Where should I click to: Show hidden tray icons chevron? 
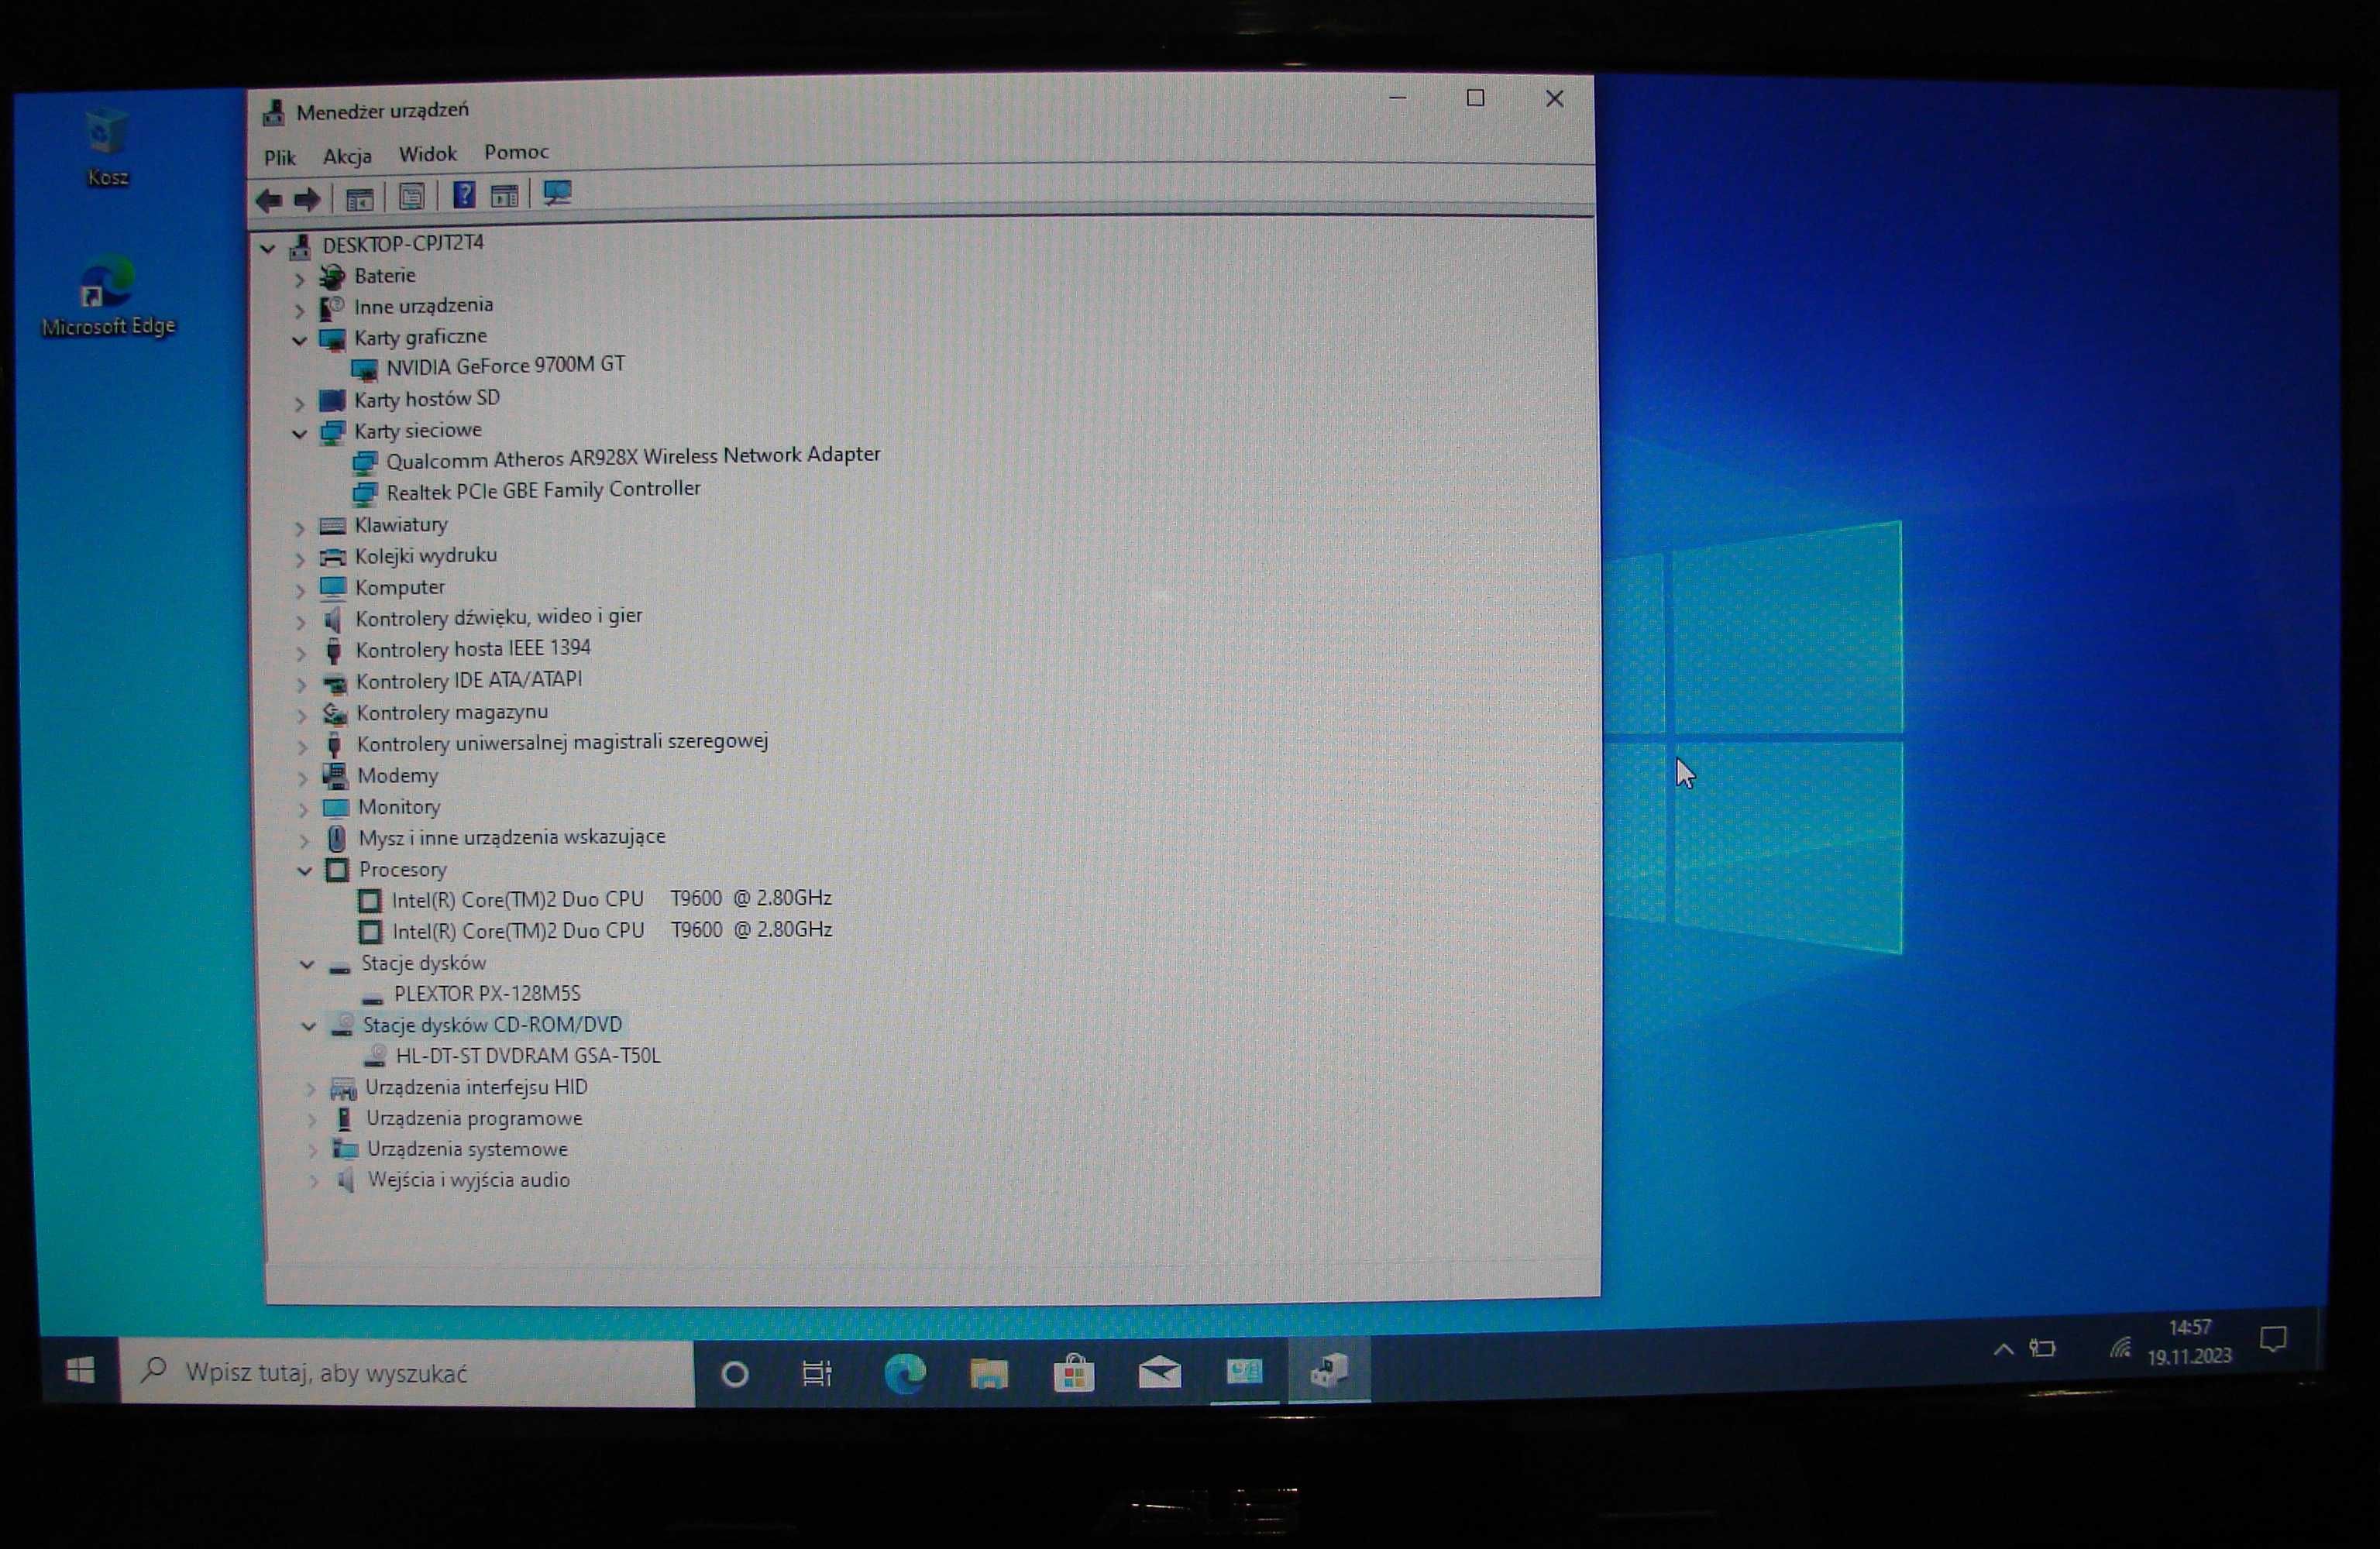click(x=2003, y=1349)
